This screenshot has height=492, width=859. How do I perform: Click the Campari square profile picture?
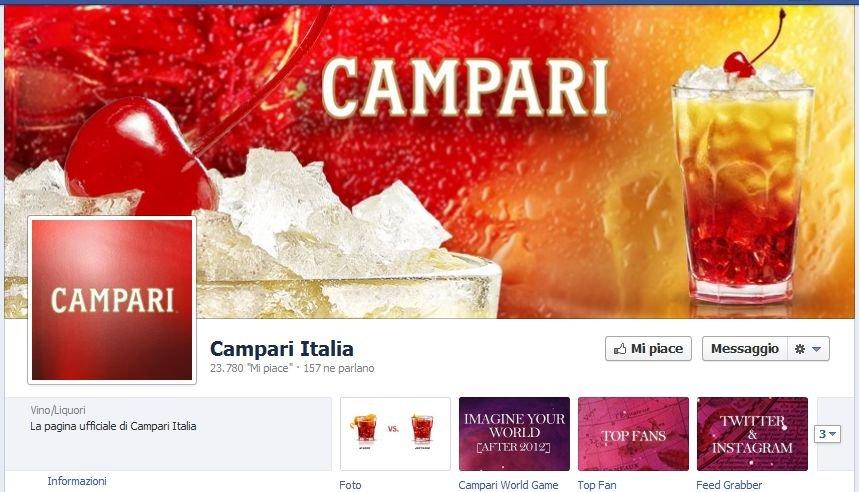pyautogui.click(x=112, y=300)
